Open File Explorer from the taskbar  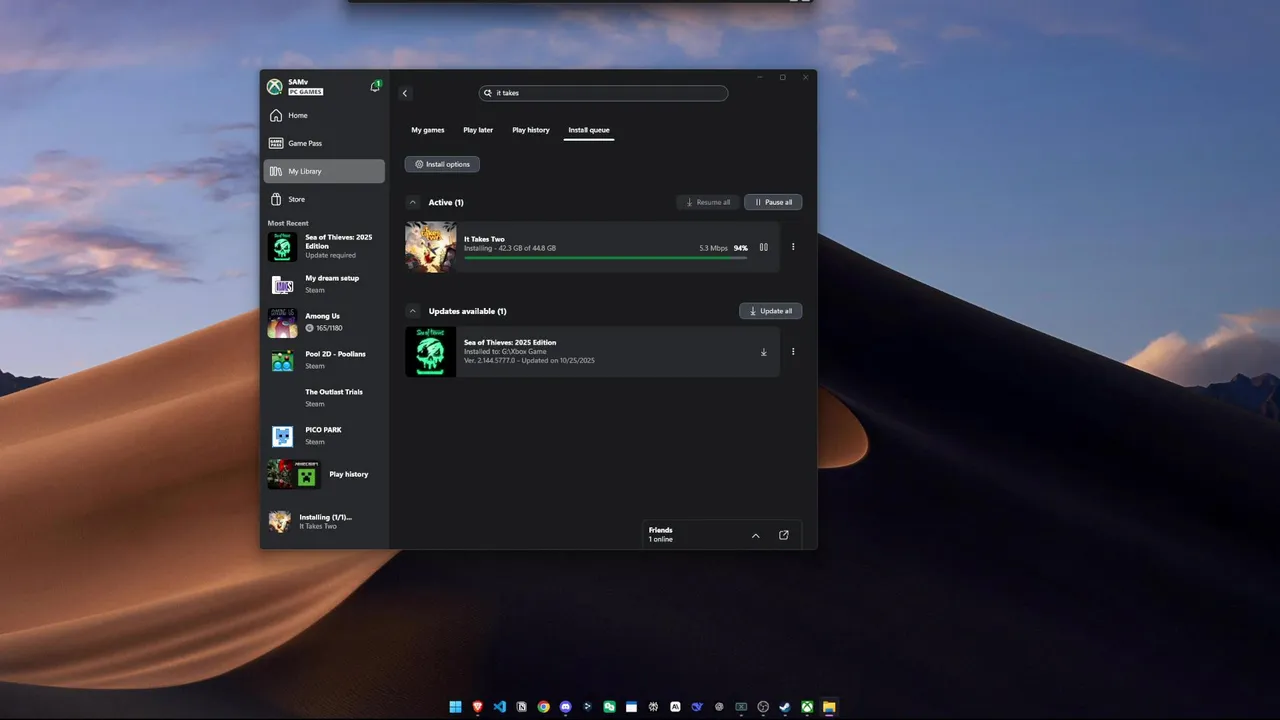coord(829,707)
